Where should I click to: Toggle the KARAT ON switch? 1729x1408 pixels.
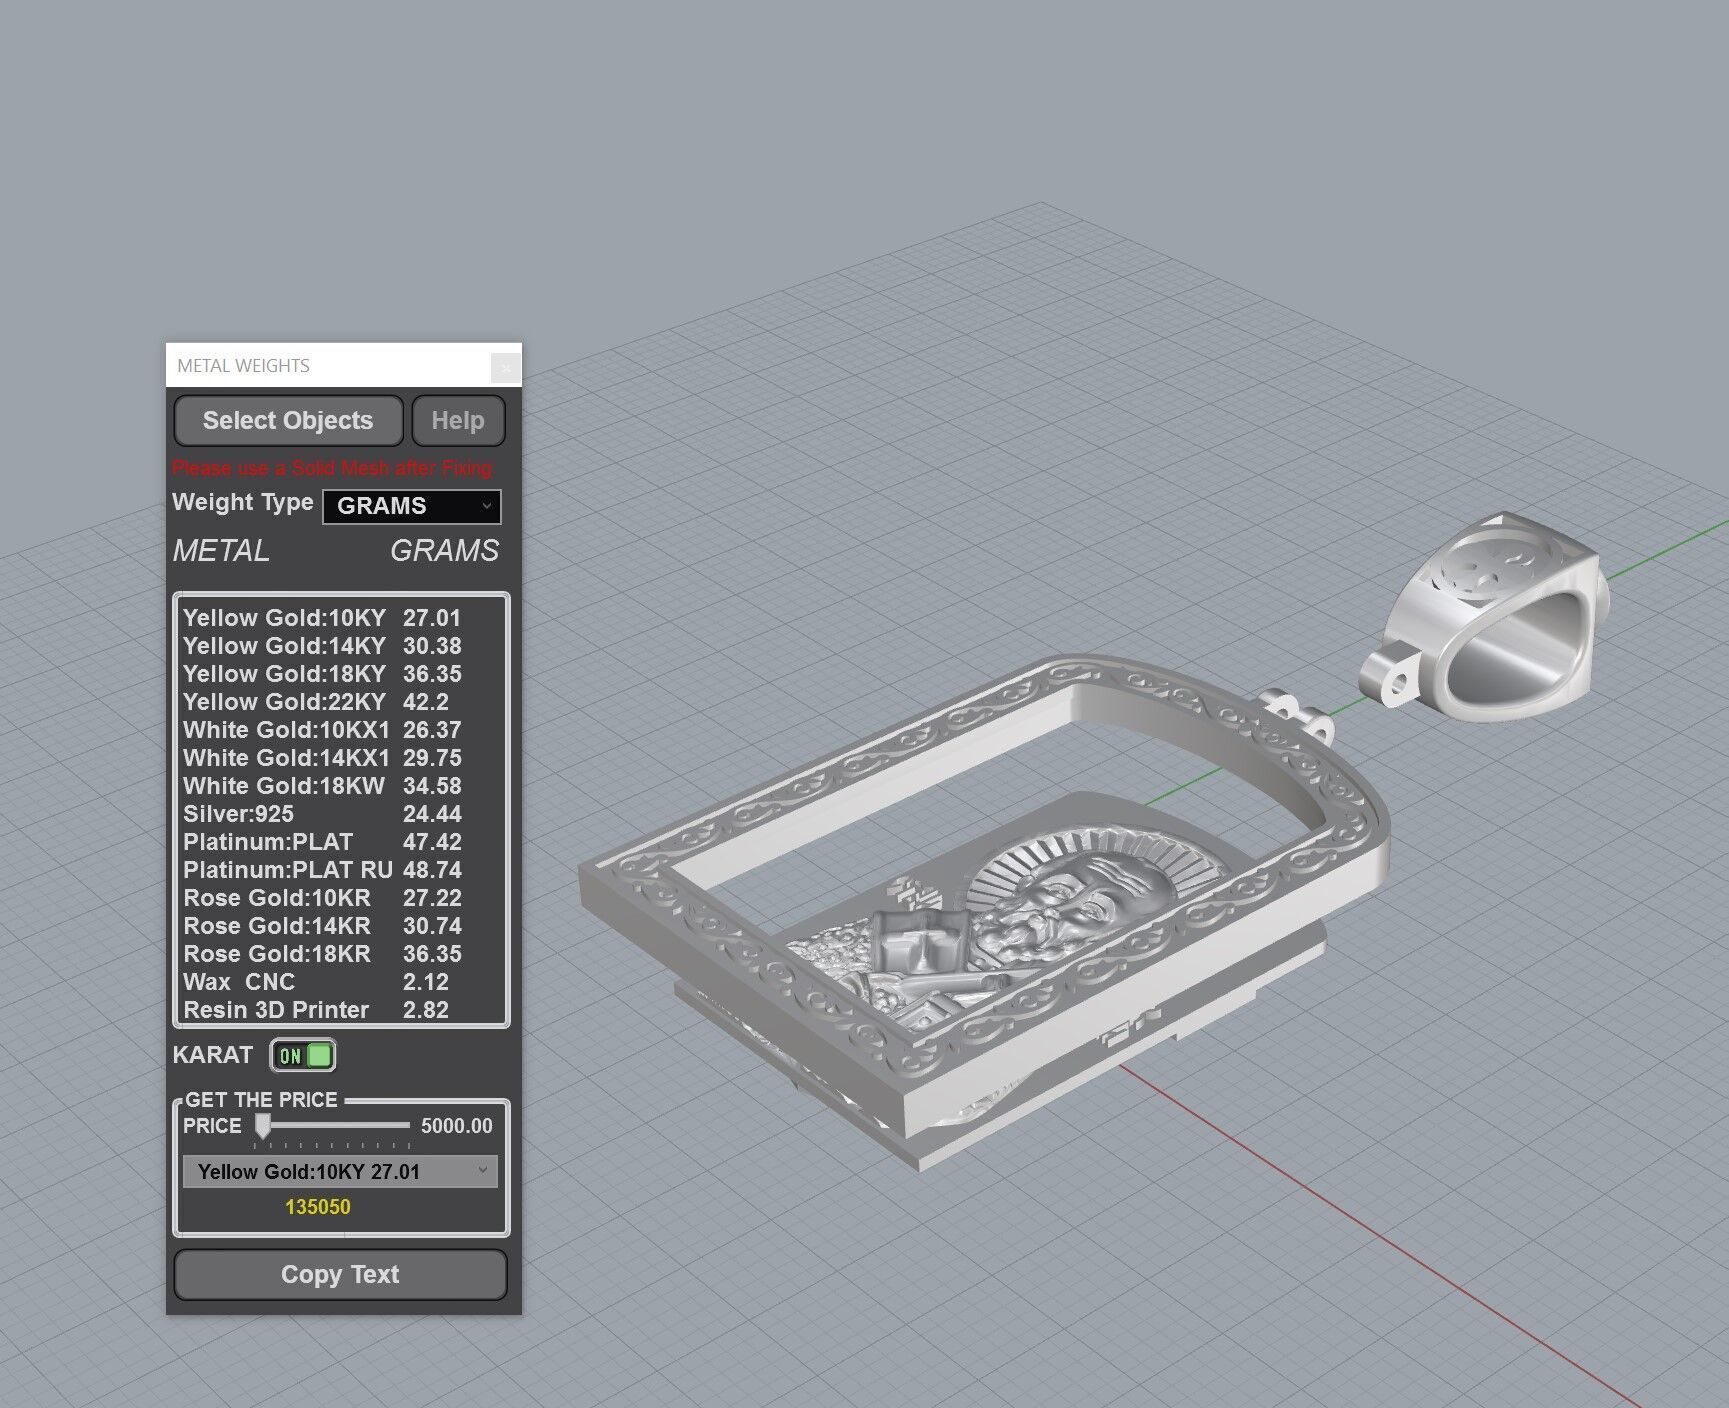pos(303,1056)
